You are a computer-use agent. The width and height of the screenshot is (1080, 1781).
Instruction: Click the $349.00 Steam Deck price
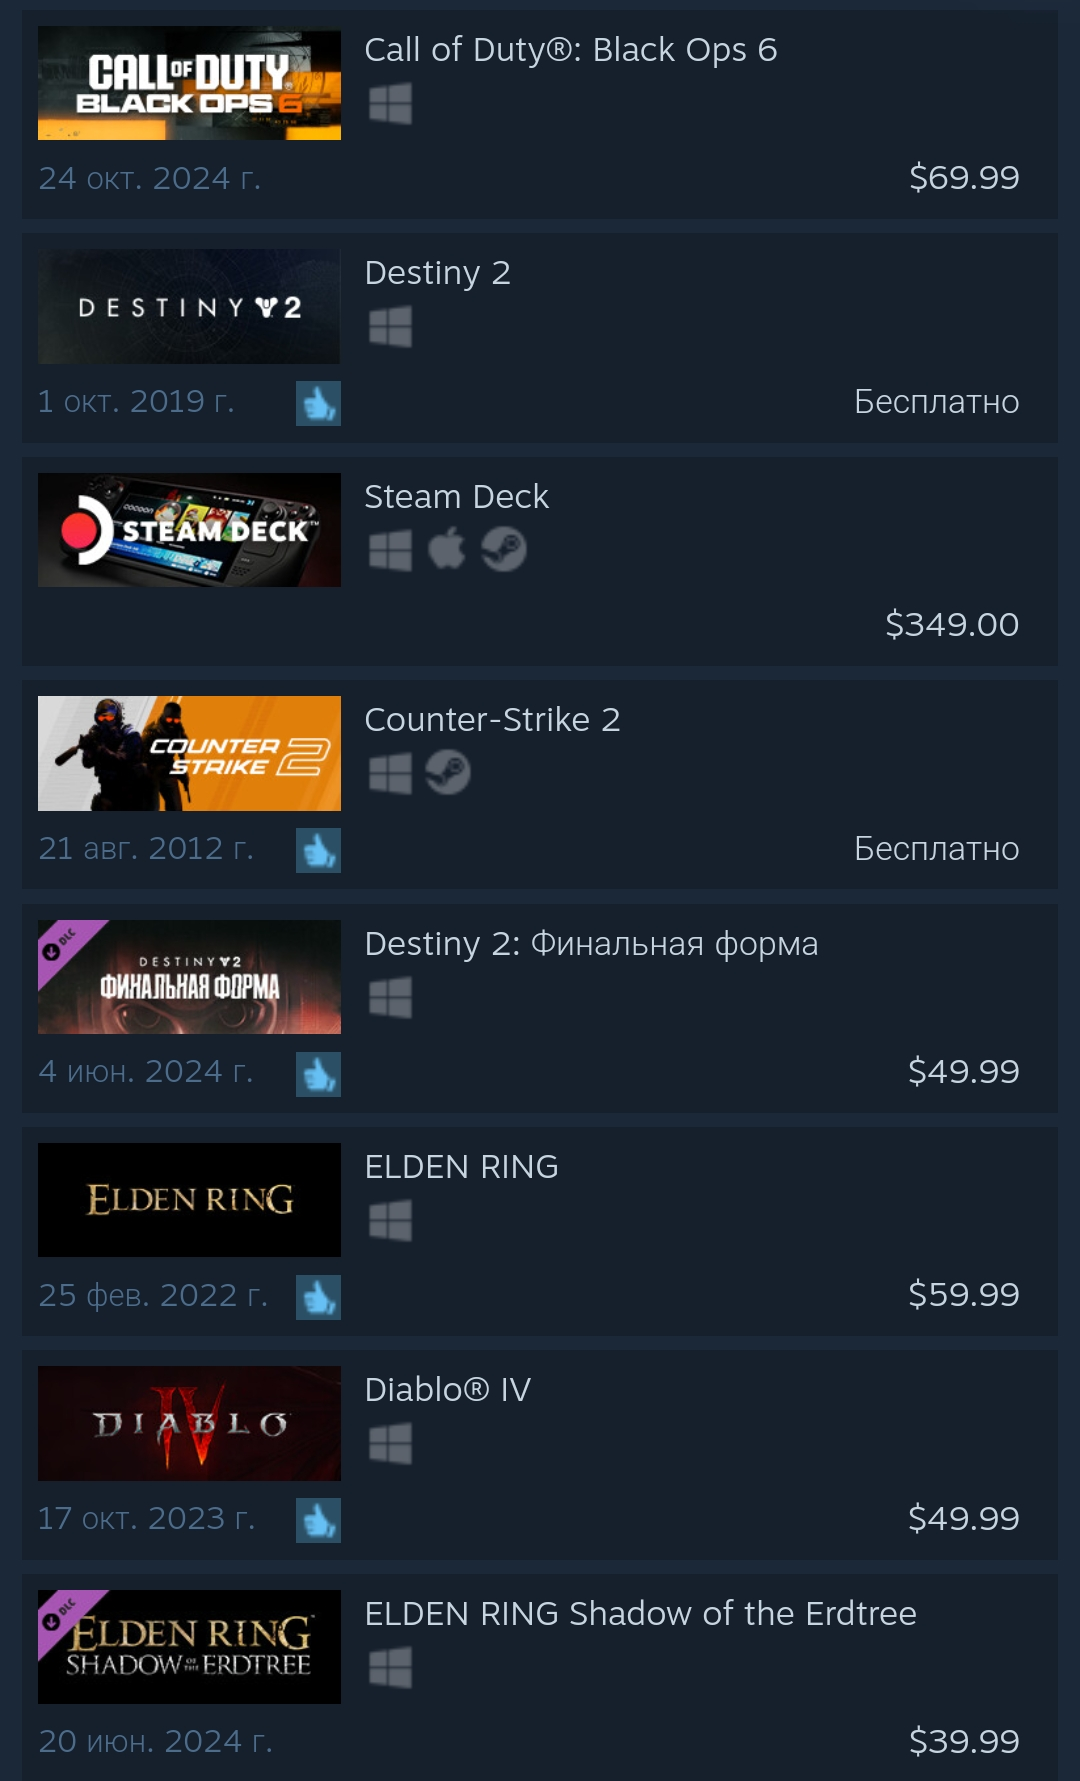(x=952, y=624)
